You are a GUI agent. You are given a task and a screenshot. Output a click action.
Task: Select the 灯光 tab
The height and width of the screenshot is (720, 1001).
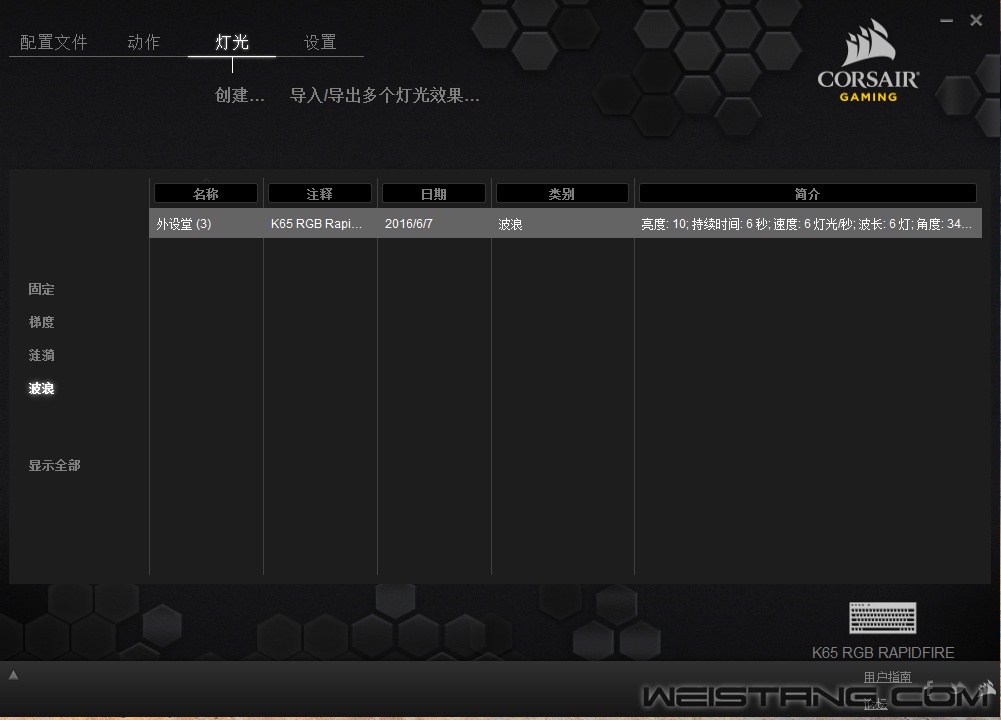(232, 42)
